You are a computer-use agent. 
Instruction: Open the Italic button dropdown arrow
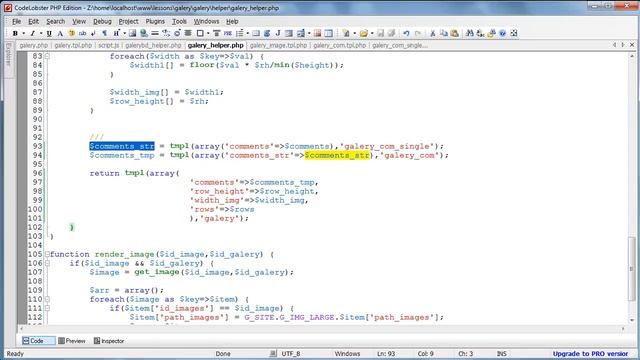[41, 33]
